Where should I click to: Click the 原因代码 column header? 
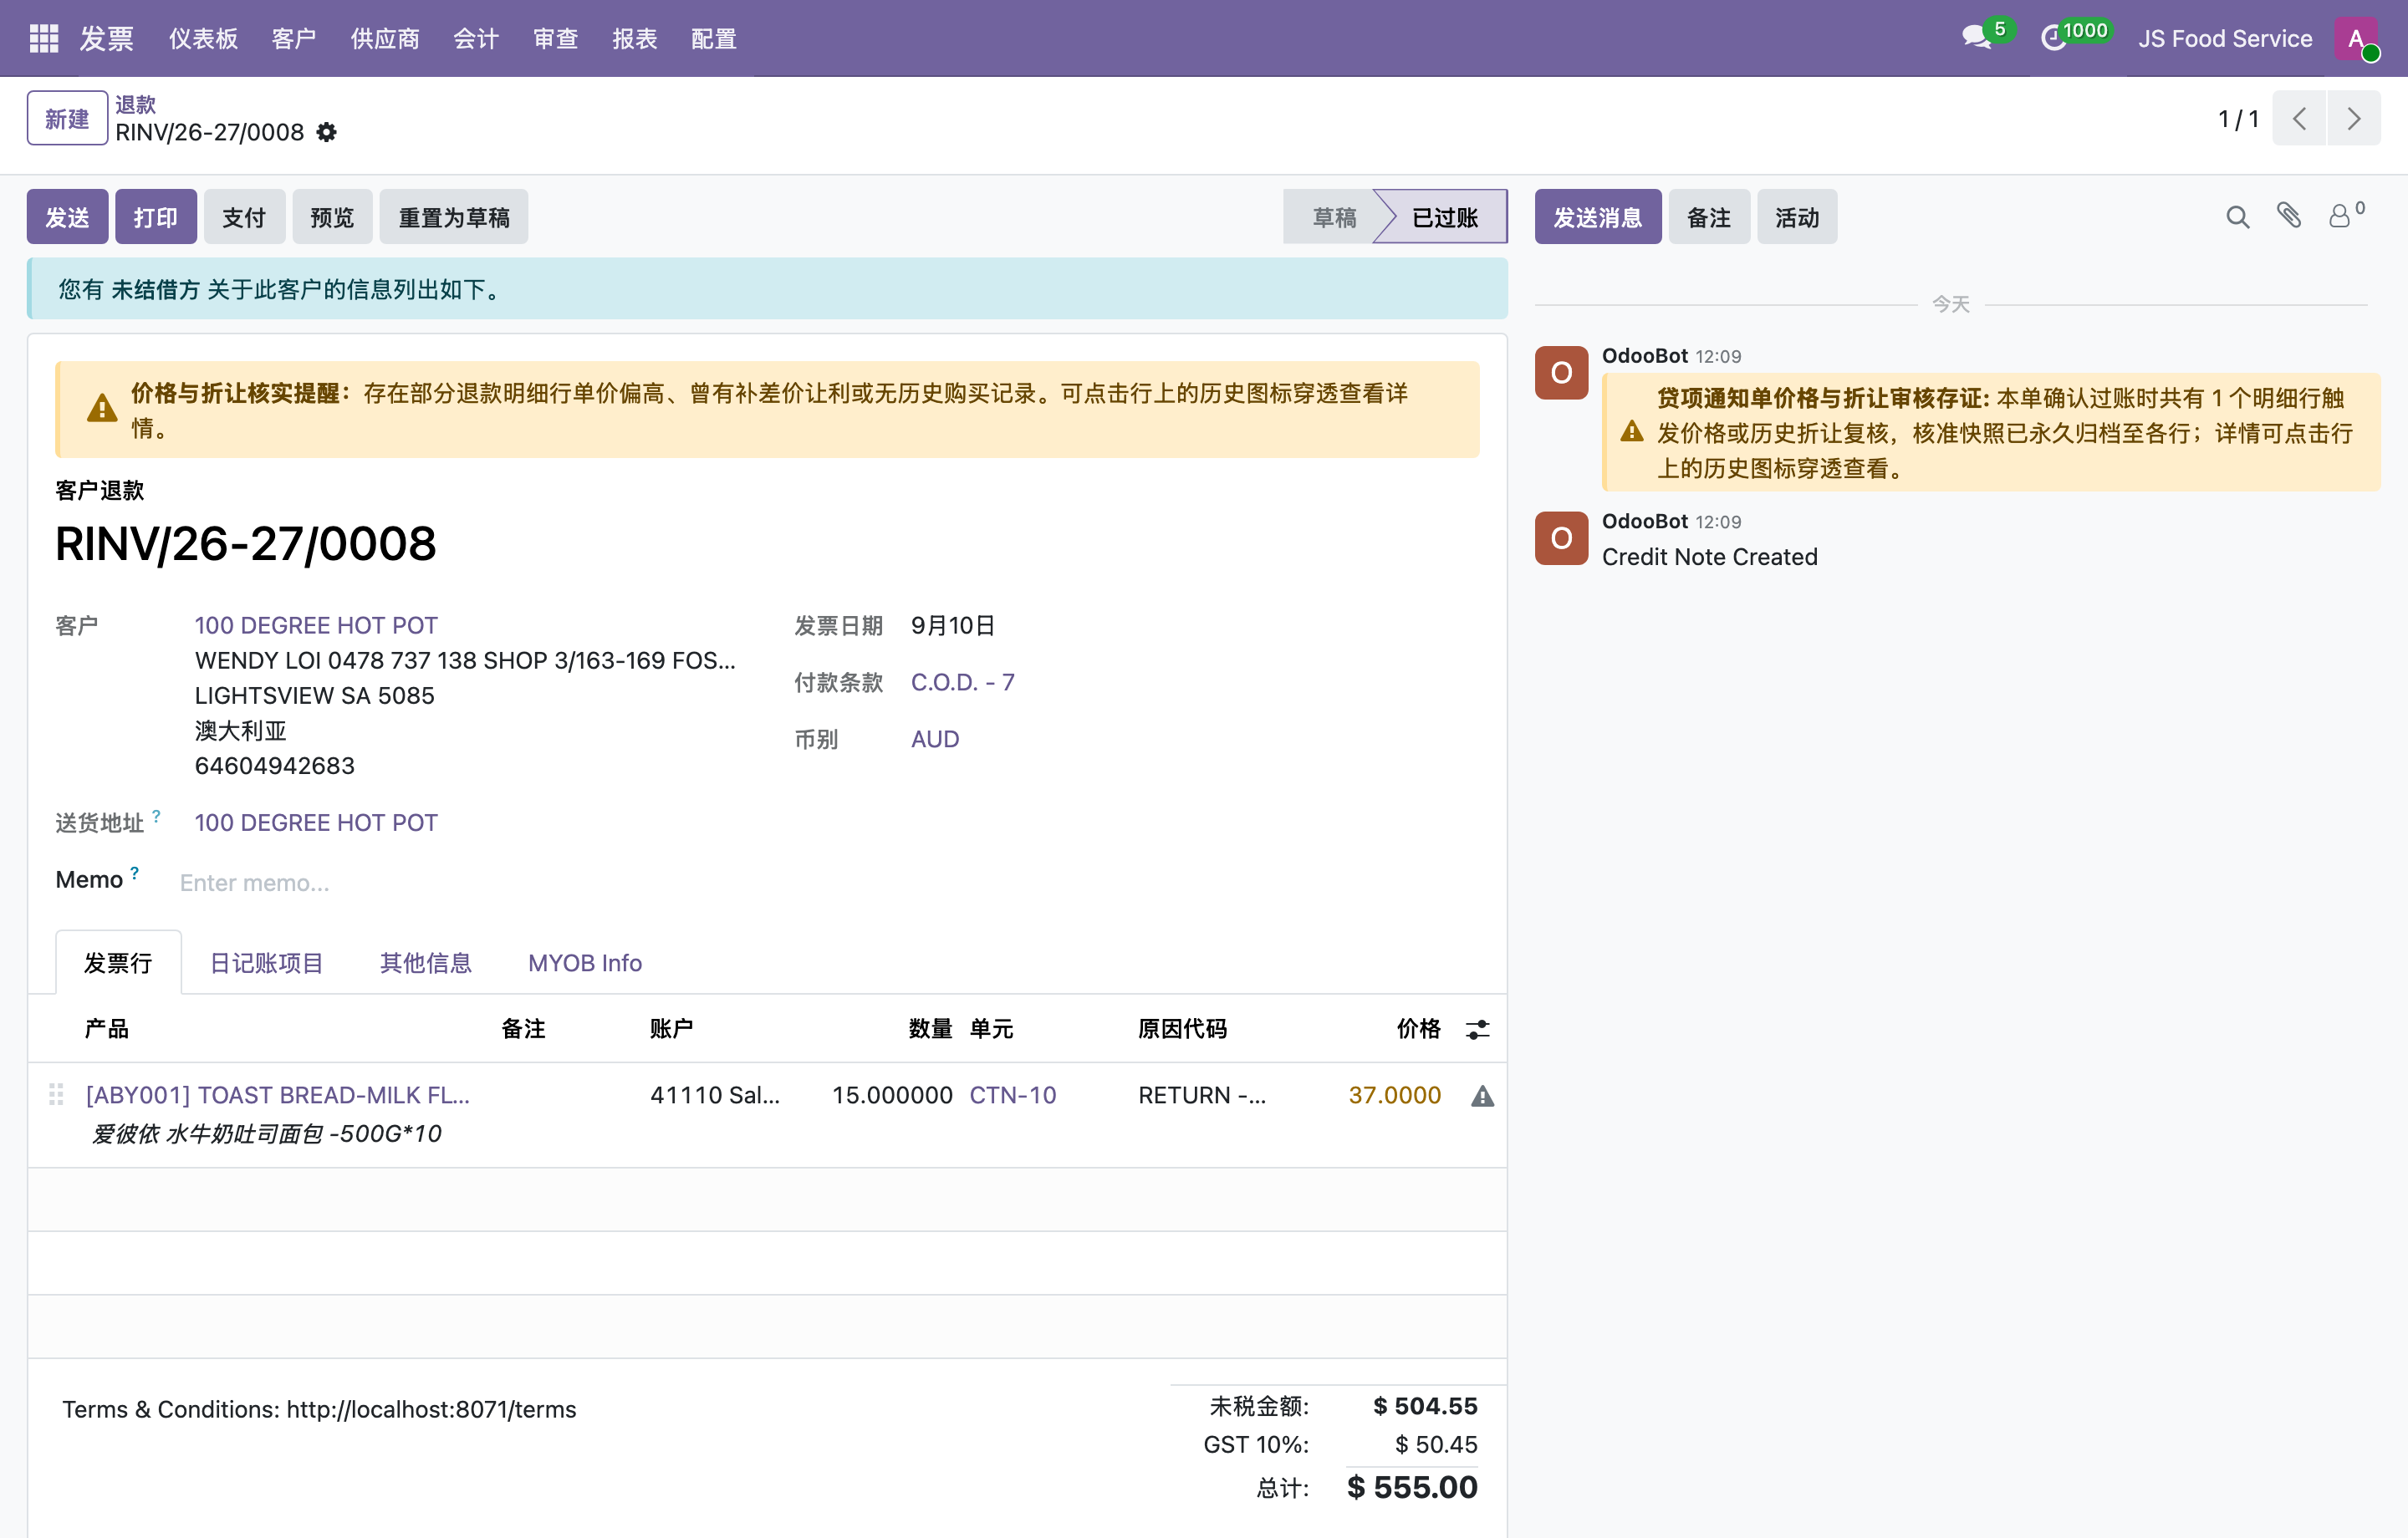pyautogui.click(x=1182, y=1028)
